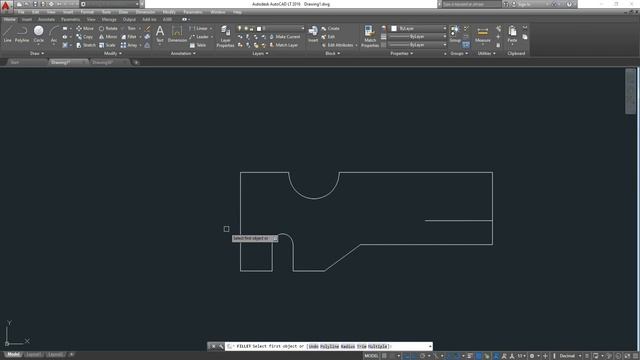Add a new drawing tab with plus
This screenshot has height=360, width=640.
tap(136, 62)
